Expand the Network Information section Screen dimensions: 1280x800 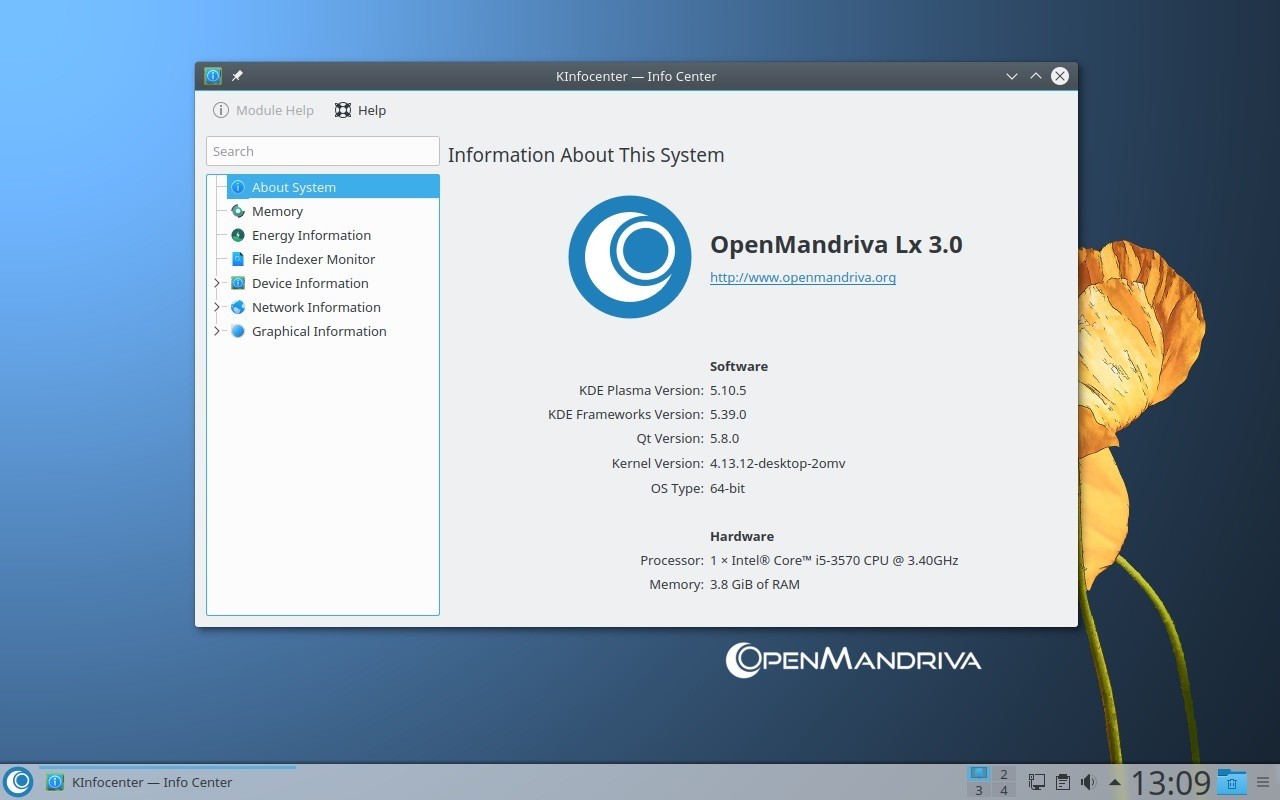pos(217,307)
